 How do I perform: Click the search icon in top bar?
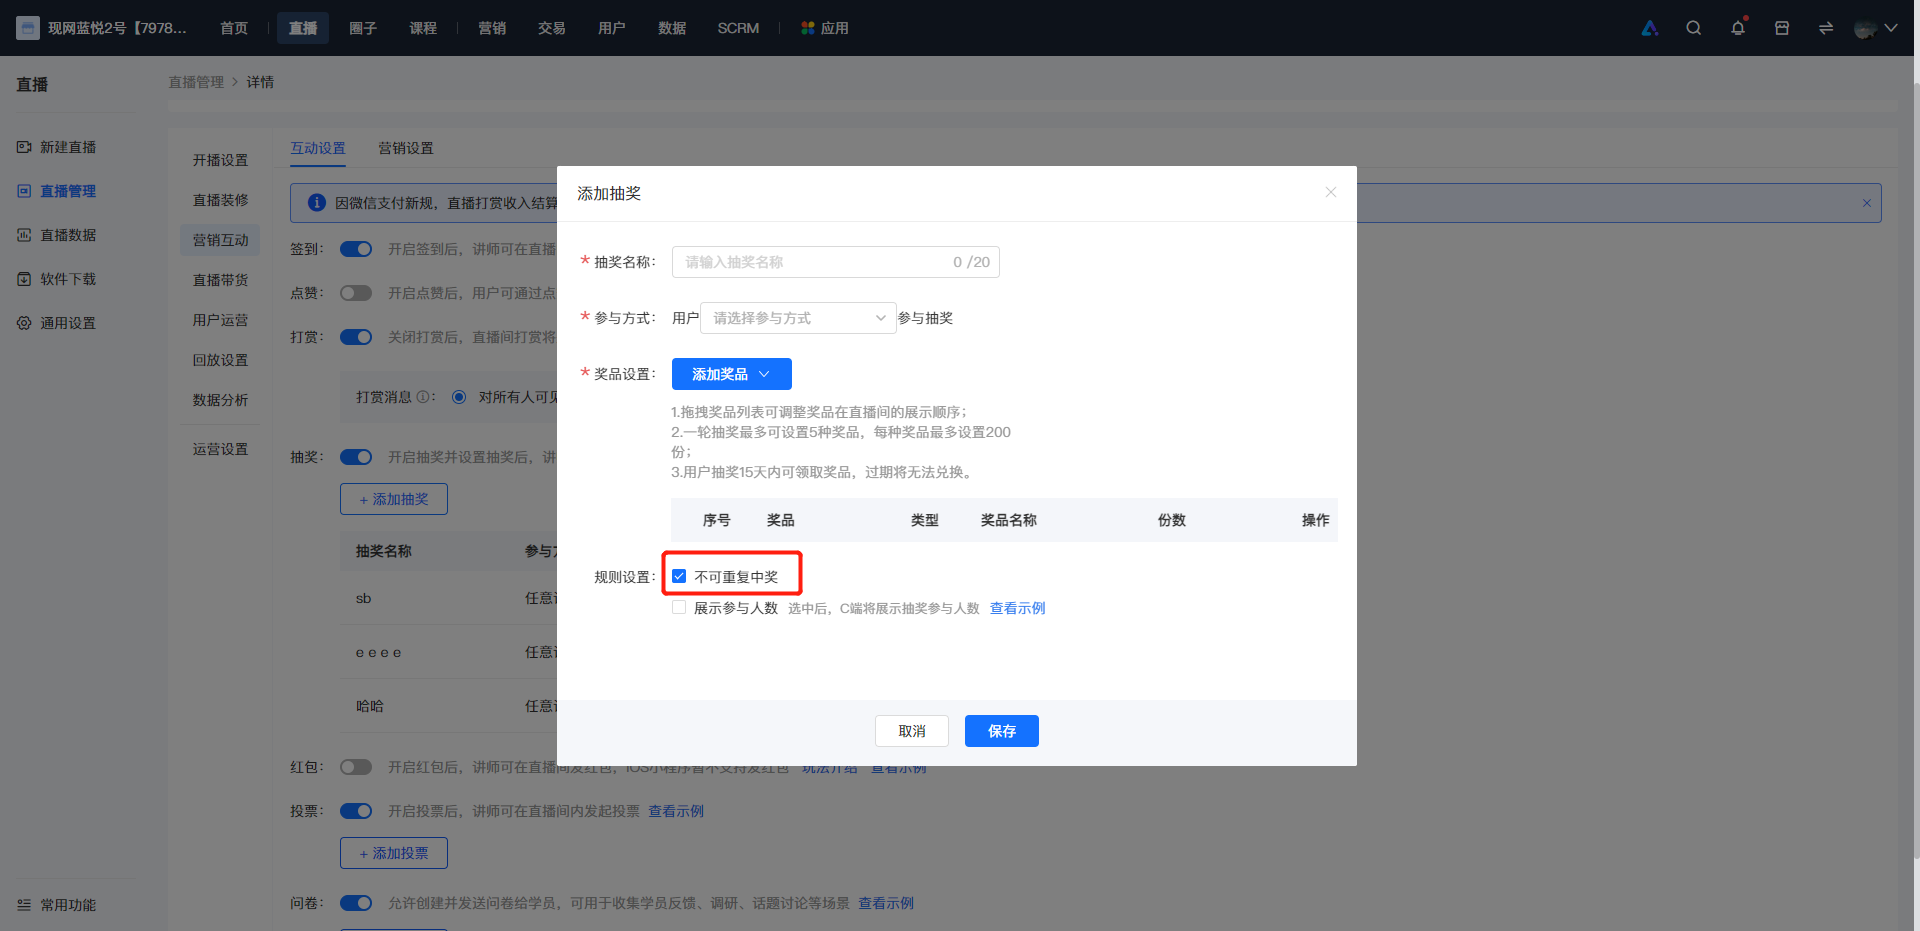click(1693, 28)
